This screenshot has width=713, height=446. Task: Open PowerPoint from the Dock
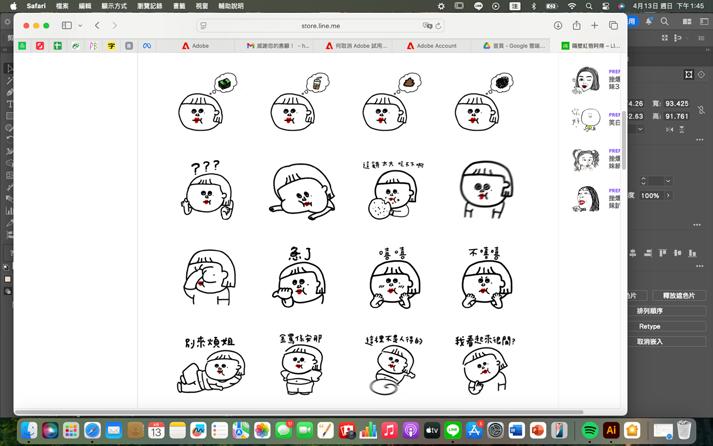(x=537, y=430)
